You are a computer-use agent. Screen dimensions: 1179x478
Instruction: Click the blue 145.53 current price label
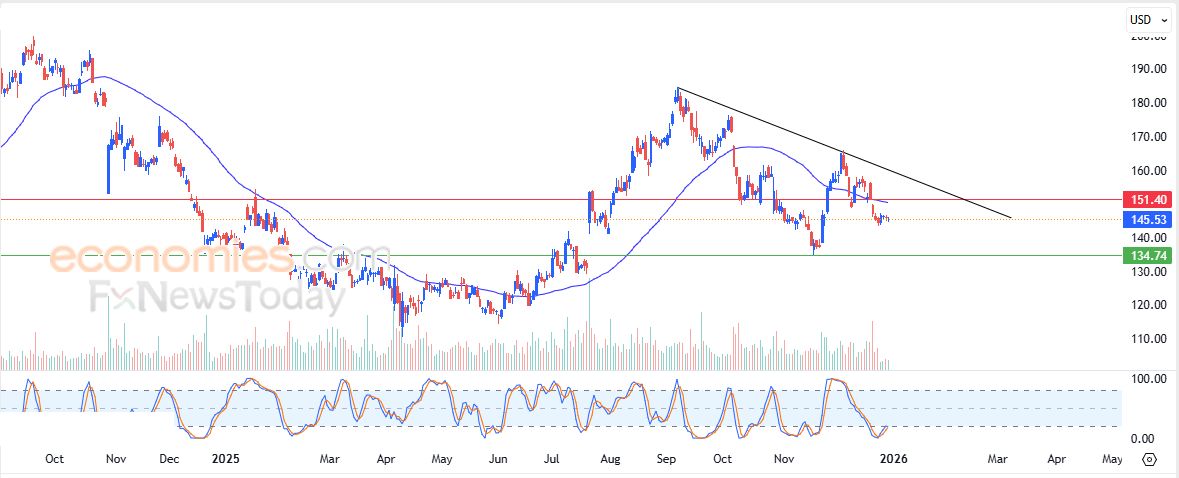tap(1148, 219)
